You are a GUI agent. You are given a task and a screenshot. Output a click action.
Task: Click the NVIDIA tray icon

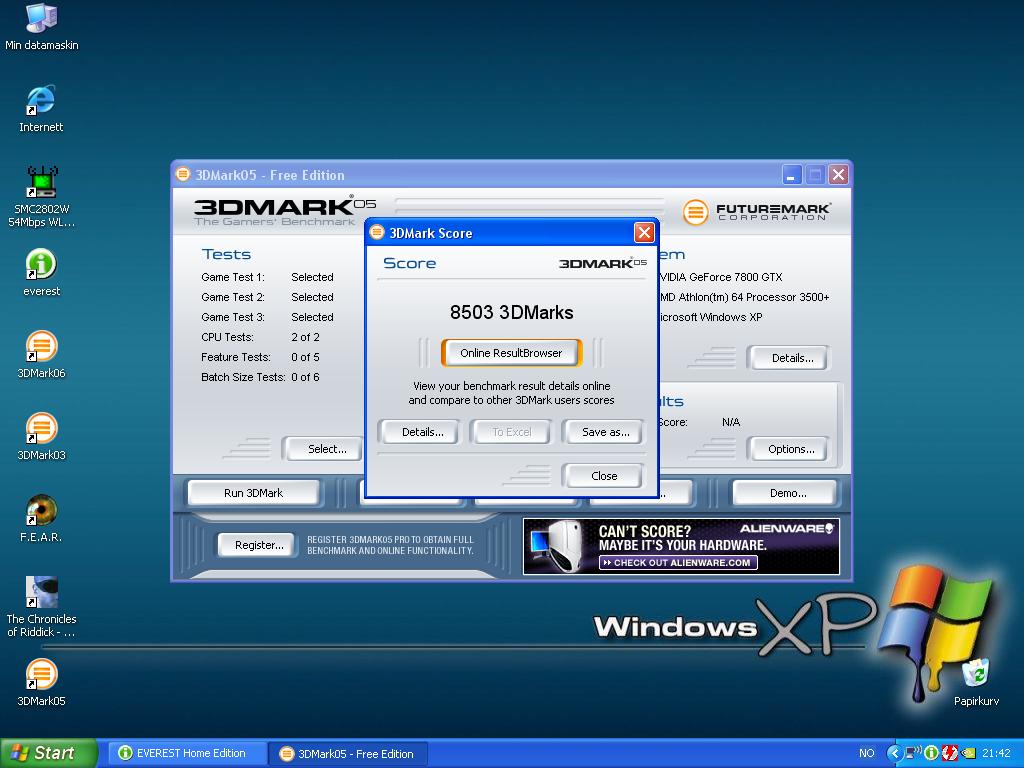(968, 753)
